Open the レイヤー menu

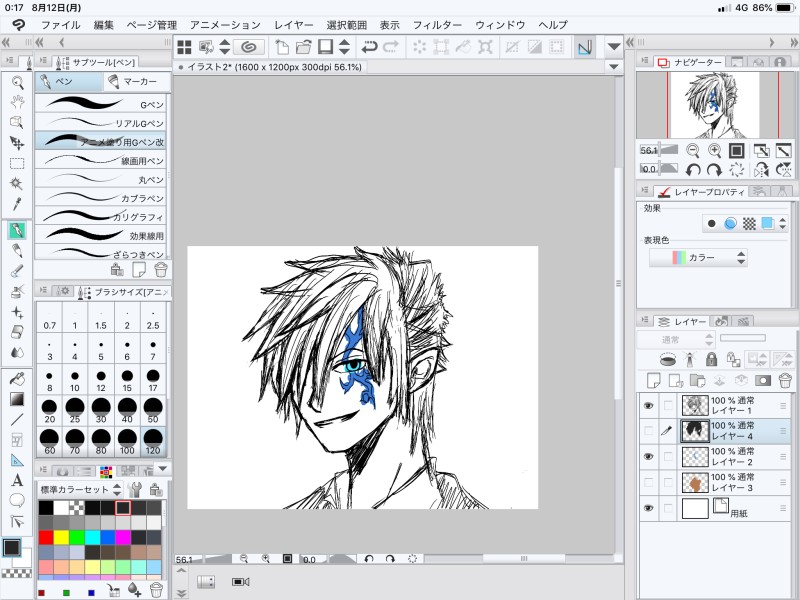(293, 24)
